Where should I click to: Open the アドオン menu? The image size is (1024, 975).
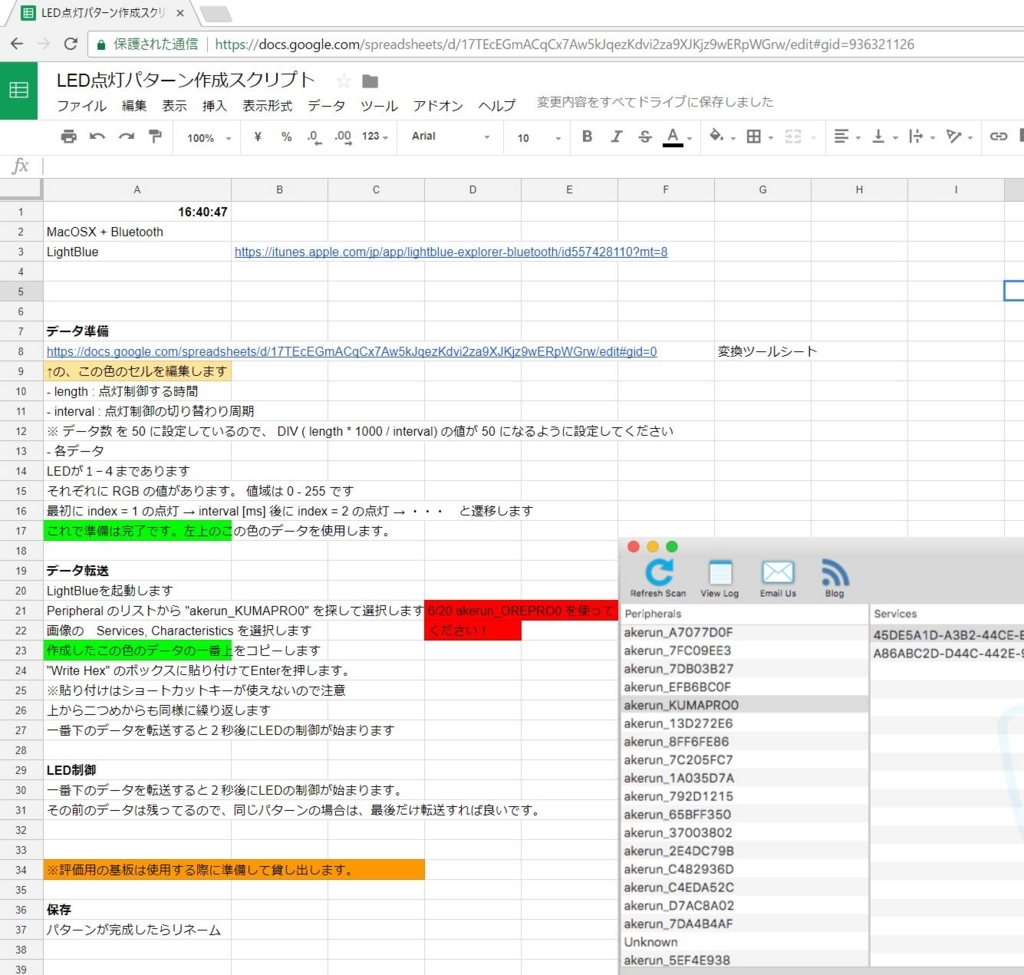tap(438, 106)
